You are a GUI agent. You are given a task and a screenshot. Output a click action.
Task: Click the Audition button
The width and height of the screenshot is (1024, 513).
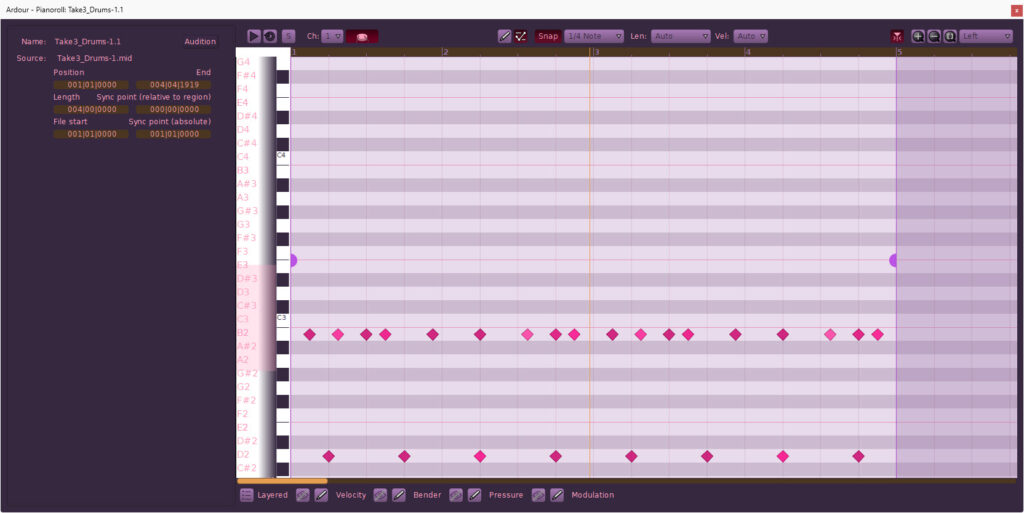[x=200, y=42]
